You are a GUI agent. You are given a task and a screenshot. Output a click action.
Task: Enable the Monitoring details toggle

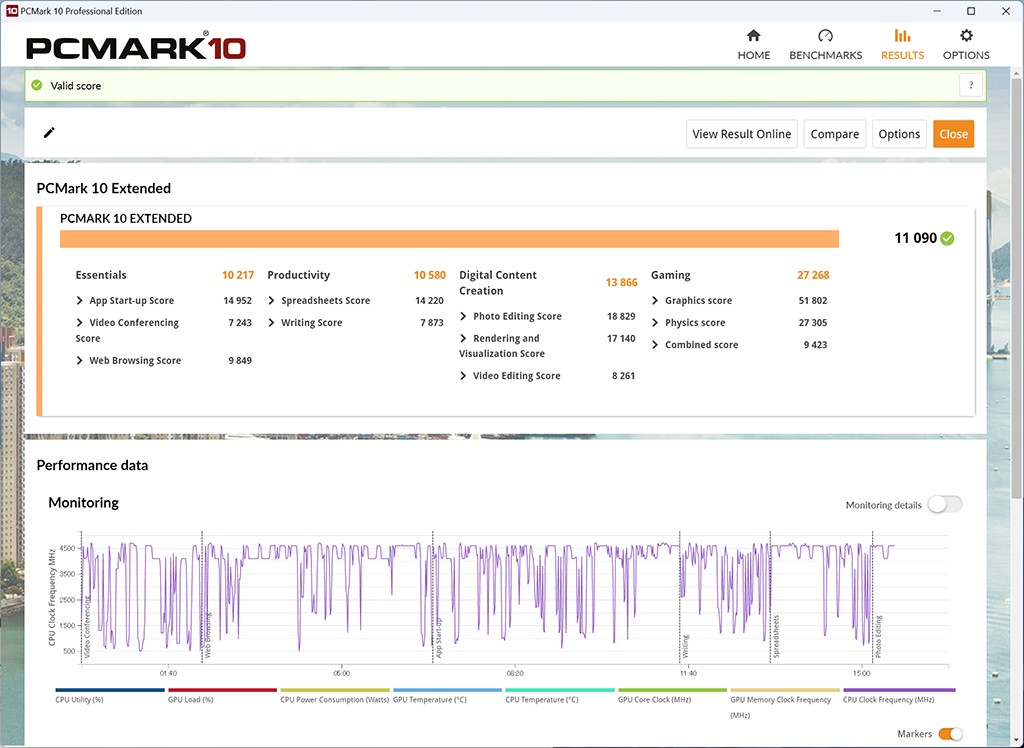[x=944, y=505]
